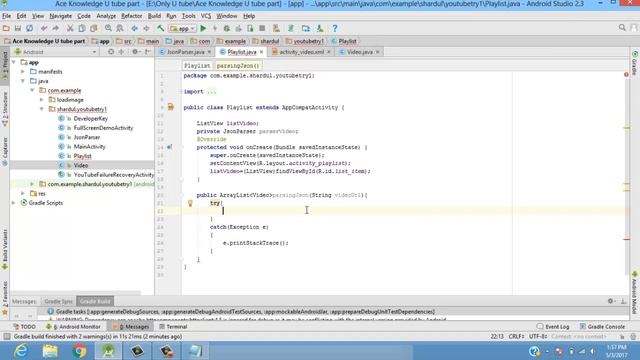The width and height of the screenshot is (640, 360).
Task: Click the Cut scissors icon
Action: click(70, 28)
